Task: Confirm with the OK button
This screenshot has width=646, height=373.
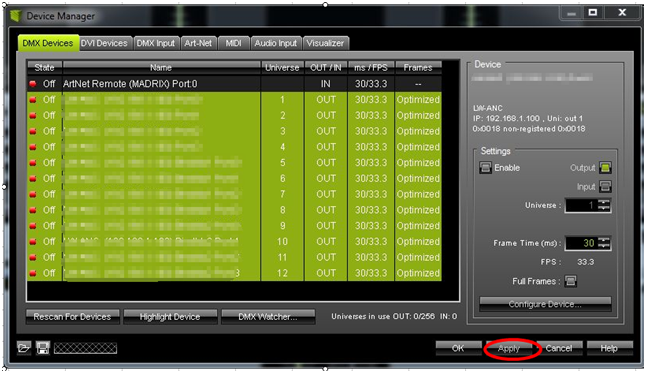Action: coord(458,348)
